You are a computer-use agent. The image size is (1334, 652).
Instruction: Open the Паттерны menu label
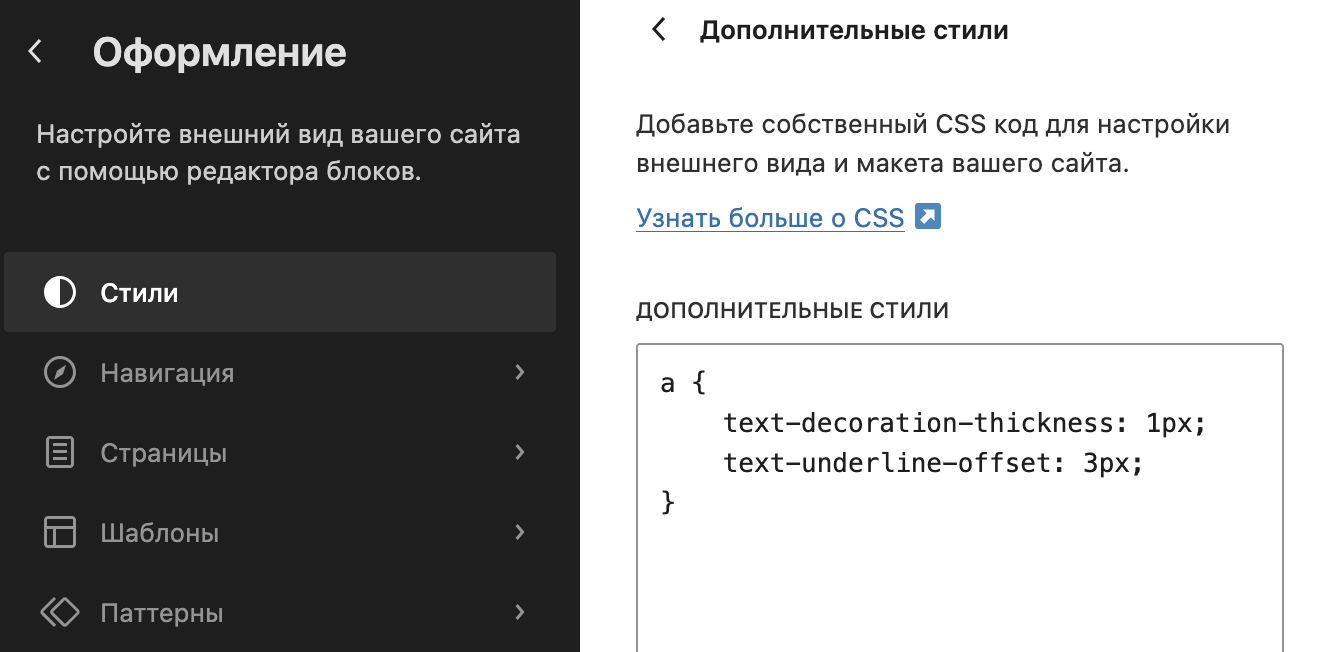[162, 612]
